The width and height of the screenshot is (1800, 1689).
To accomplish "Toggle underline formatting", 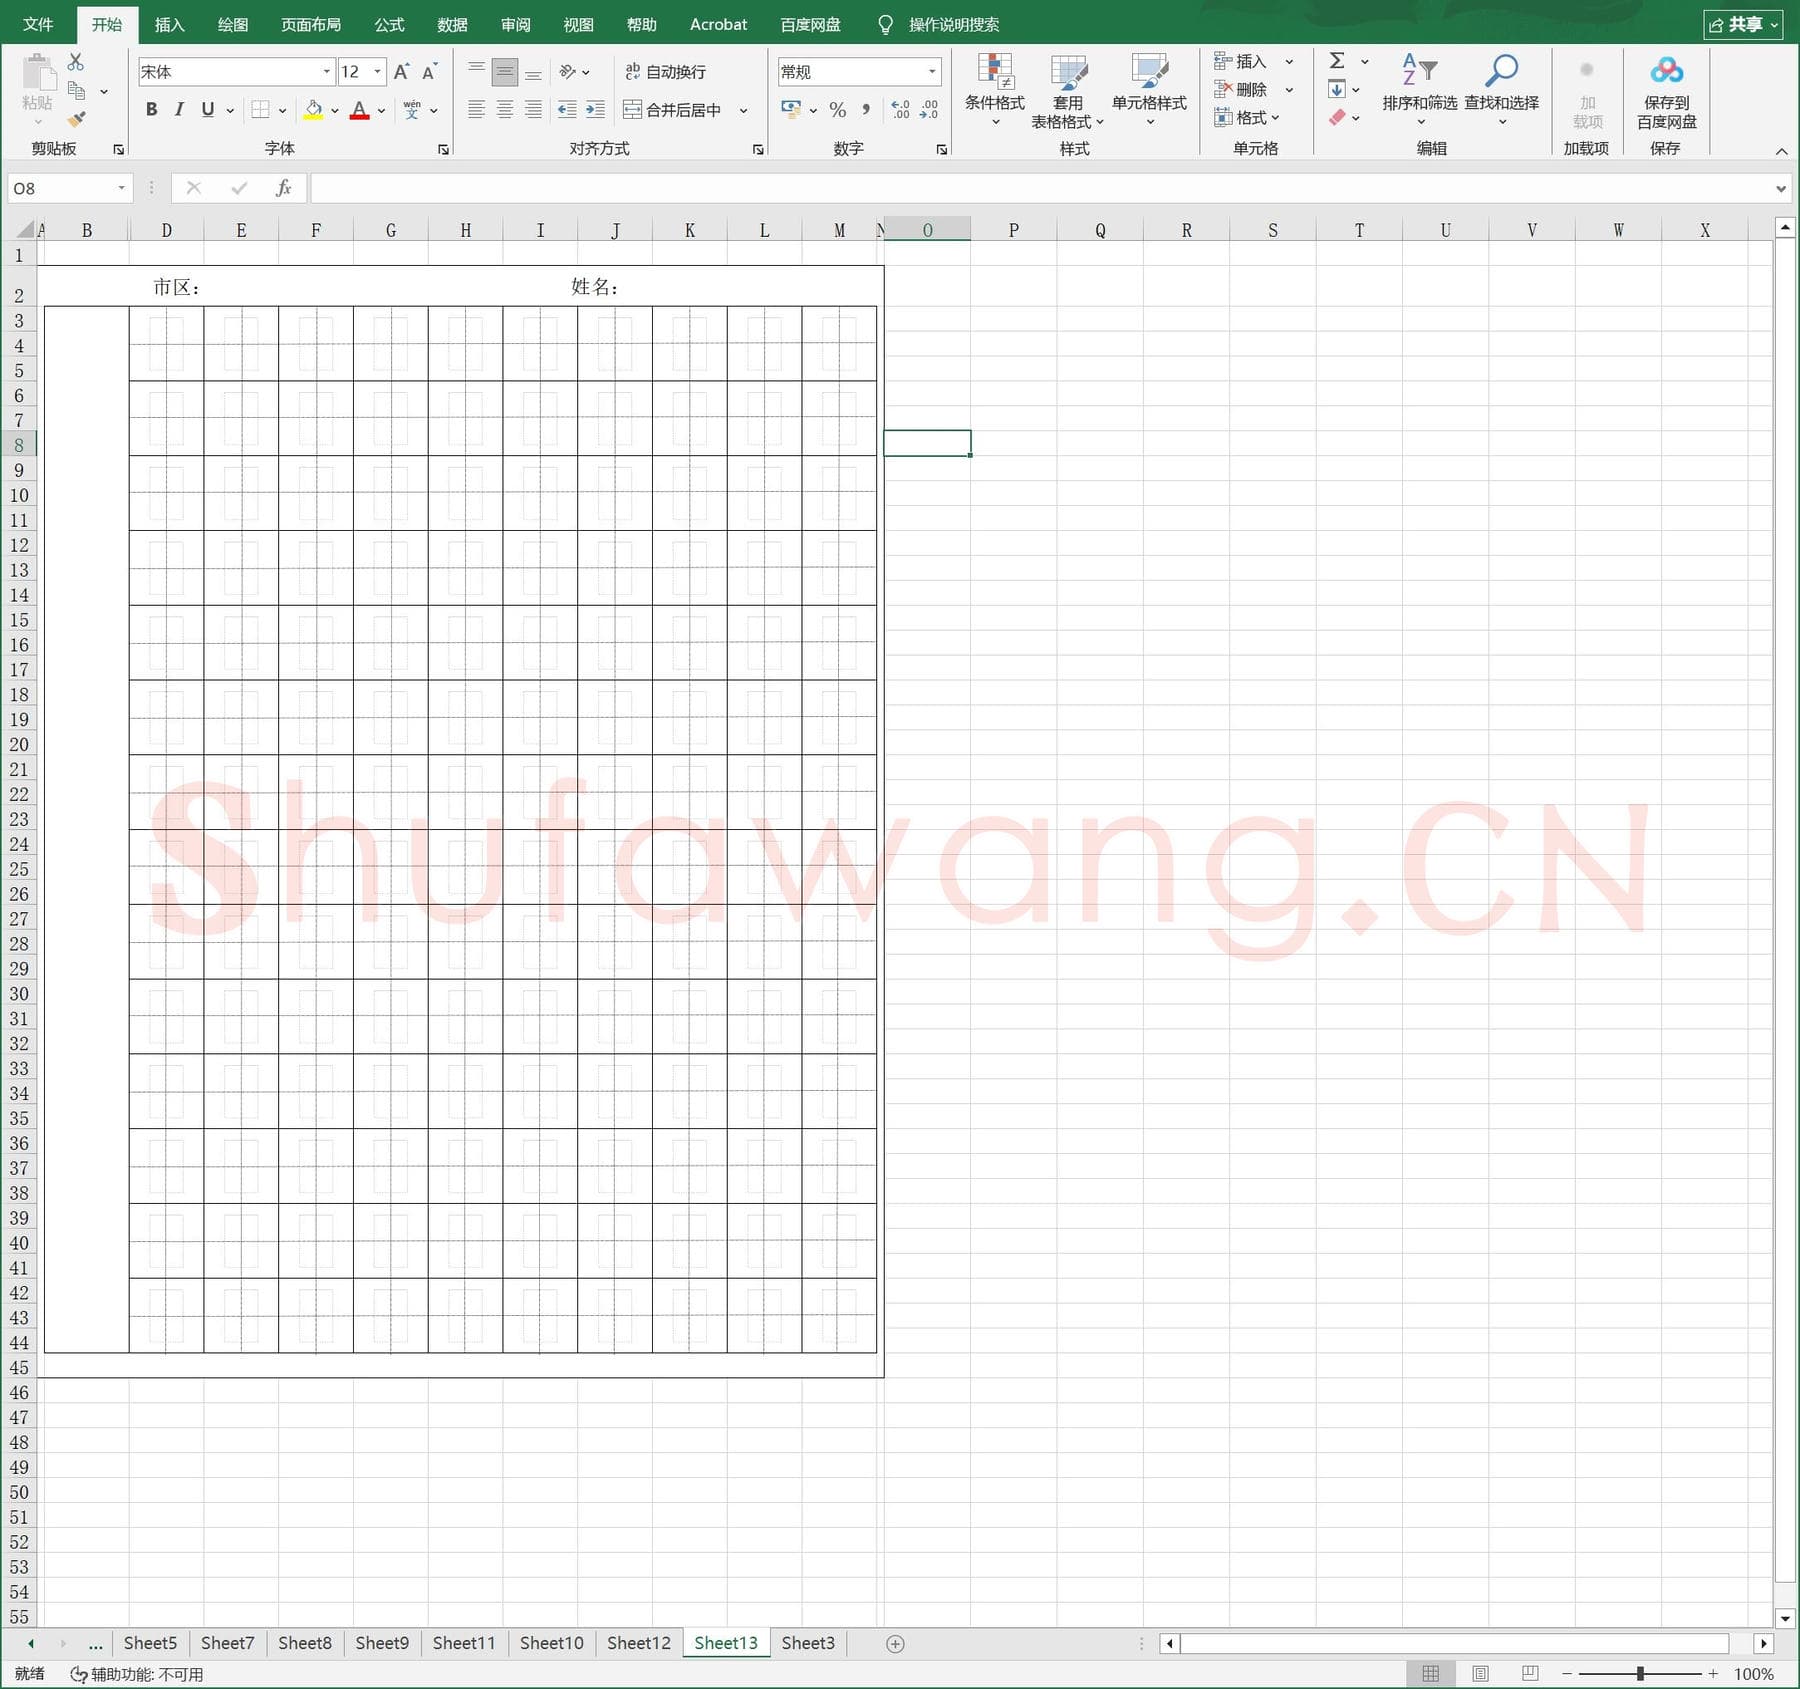I will click(x=208, y=110).
